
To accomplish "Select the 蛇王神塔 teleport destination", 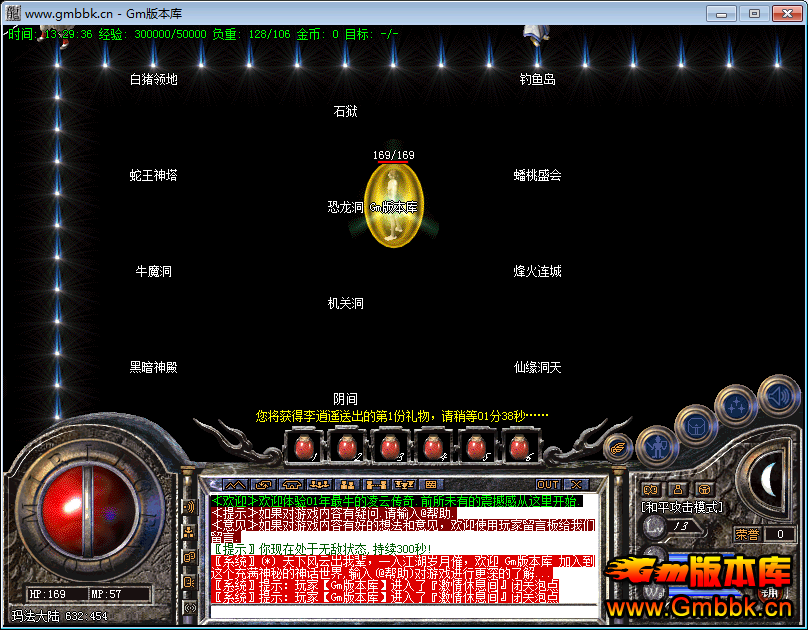I will 154,175.
